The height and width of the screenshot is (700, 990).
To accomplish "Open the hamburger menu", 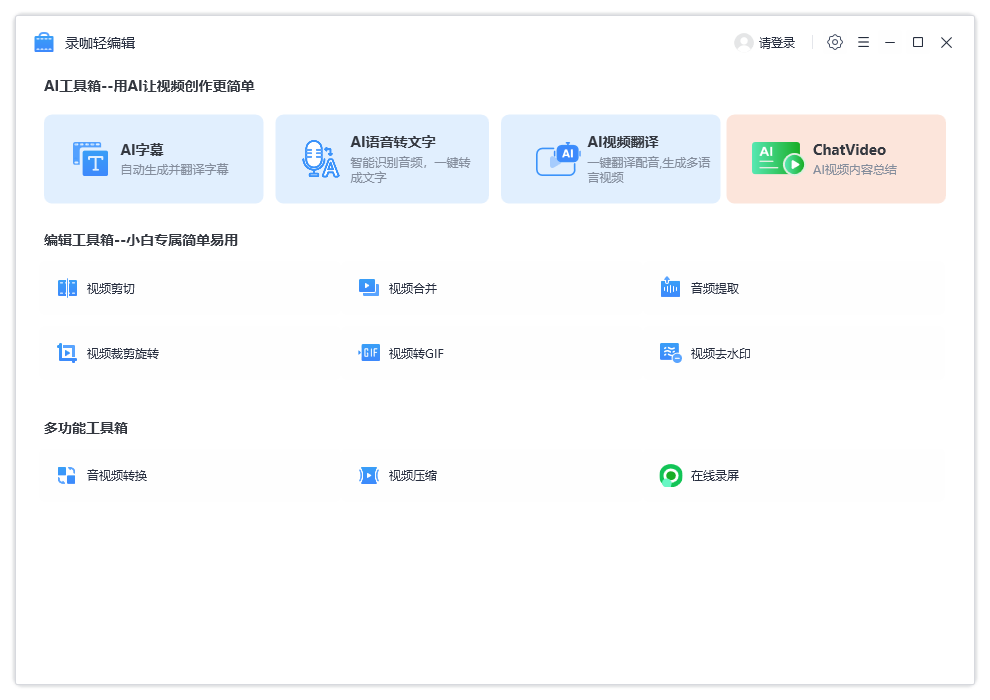I will point(863,42).
